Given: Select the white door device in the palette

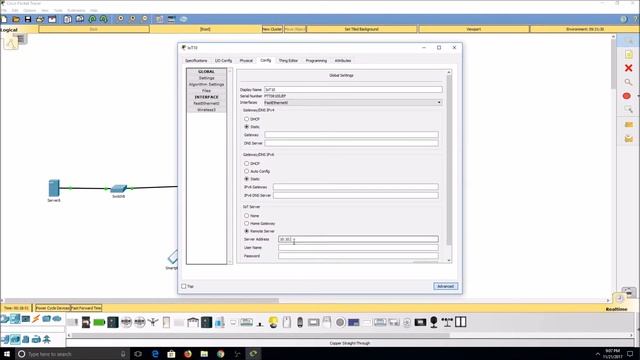Looking at the screenshot, I should 166,322.
